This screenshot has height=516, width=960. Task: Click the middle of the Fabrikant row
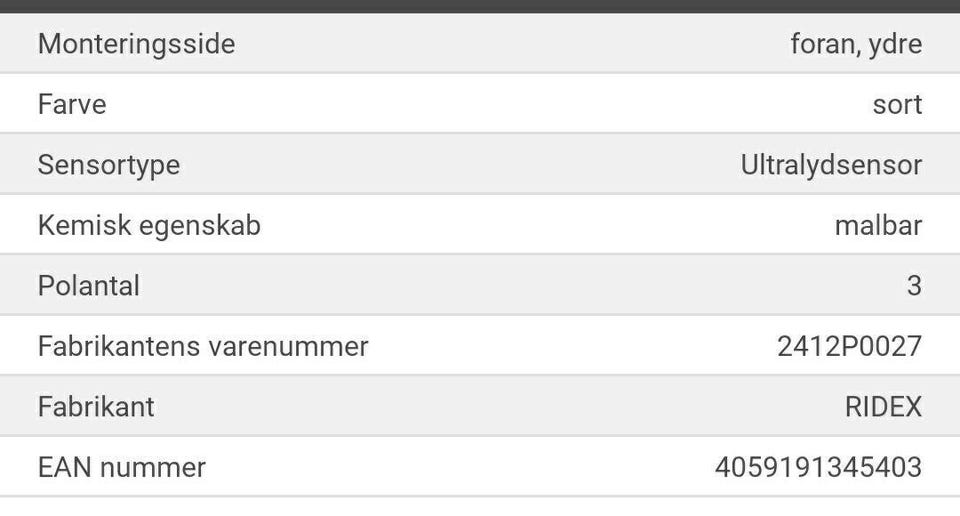[x=480, y=407]
